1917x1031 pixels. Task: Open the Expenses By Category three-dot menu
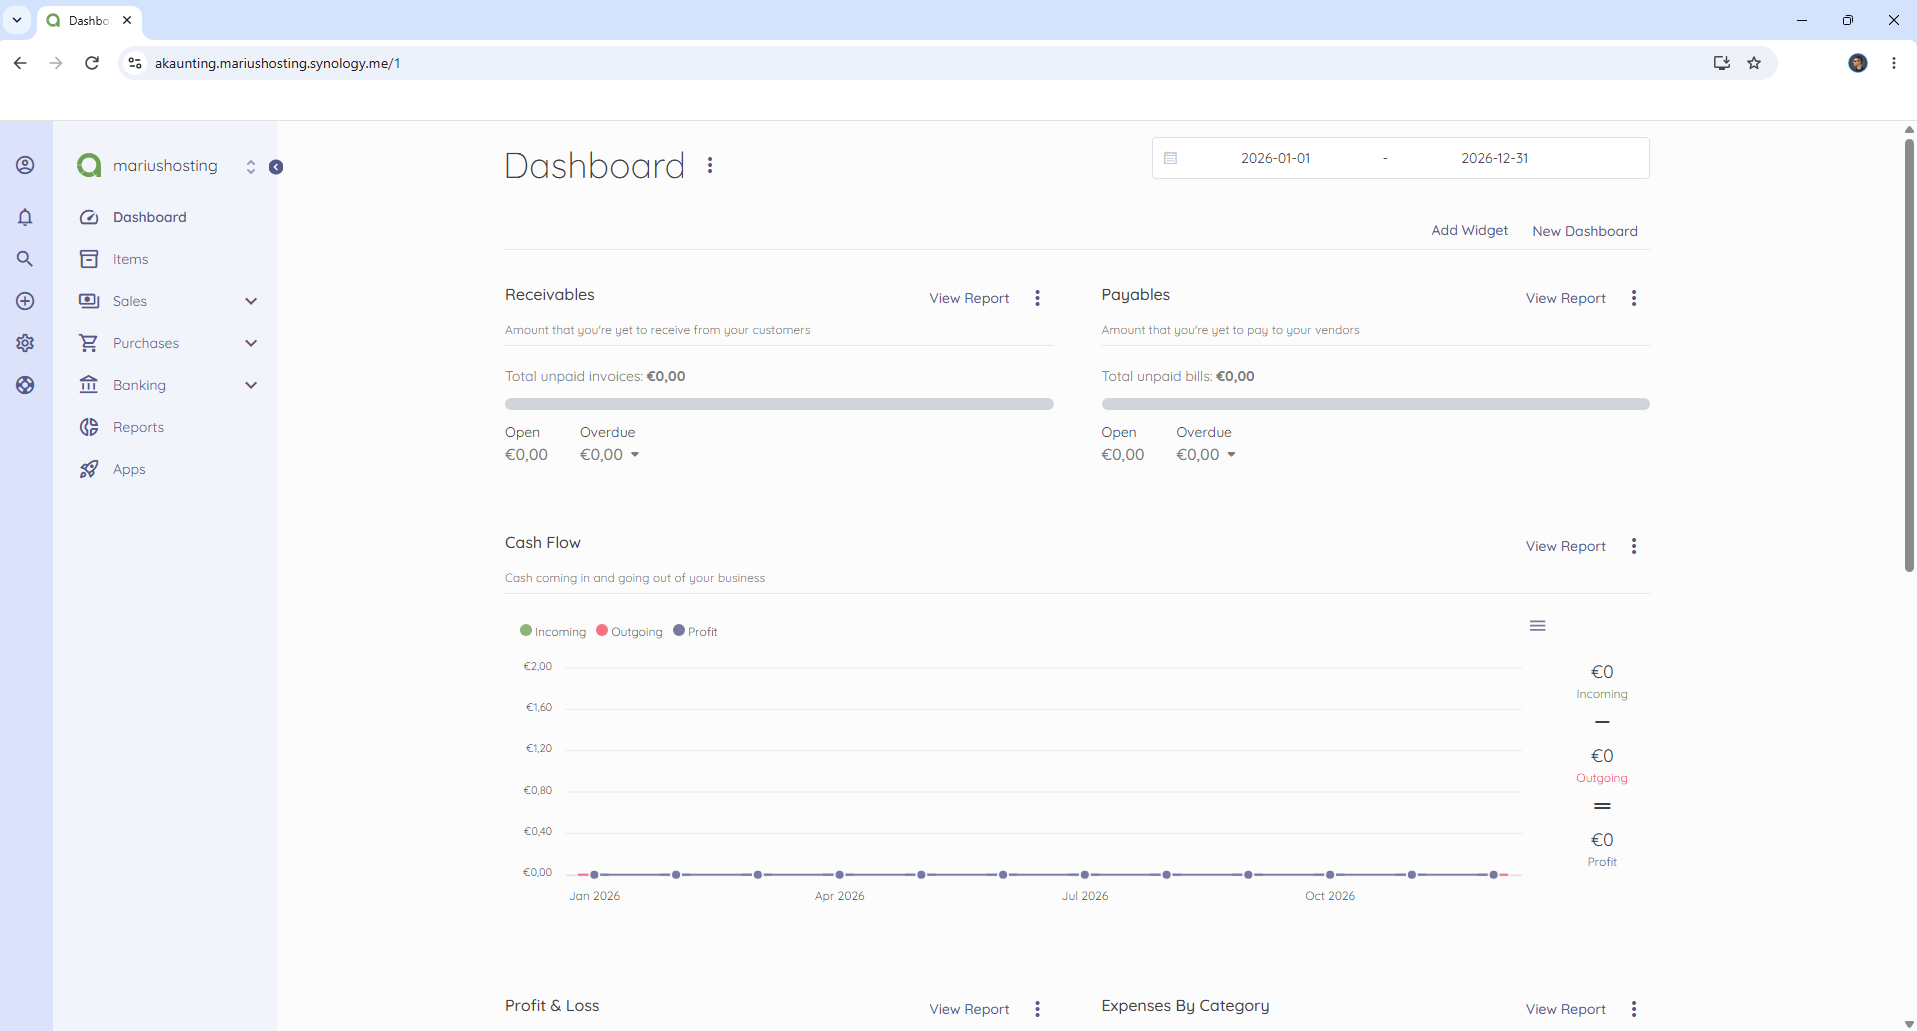click(x=1634, y=1009)
